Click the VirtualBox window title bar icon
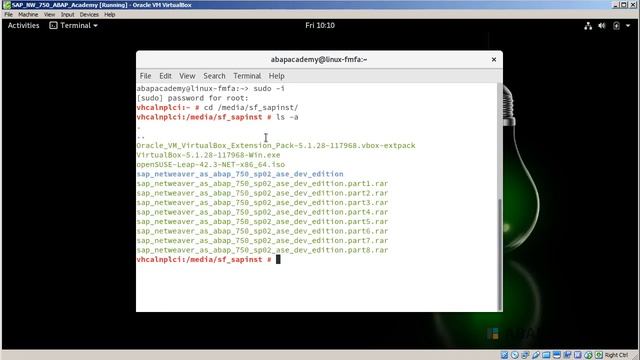The image size is (640, 360). point(7,5)
